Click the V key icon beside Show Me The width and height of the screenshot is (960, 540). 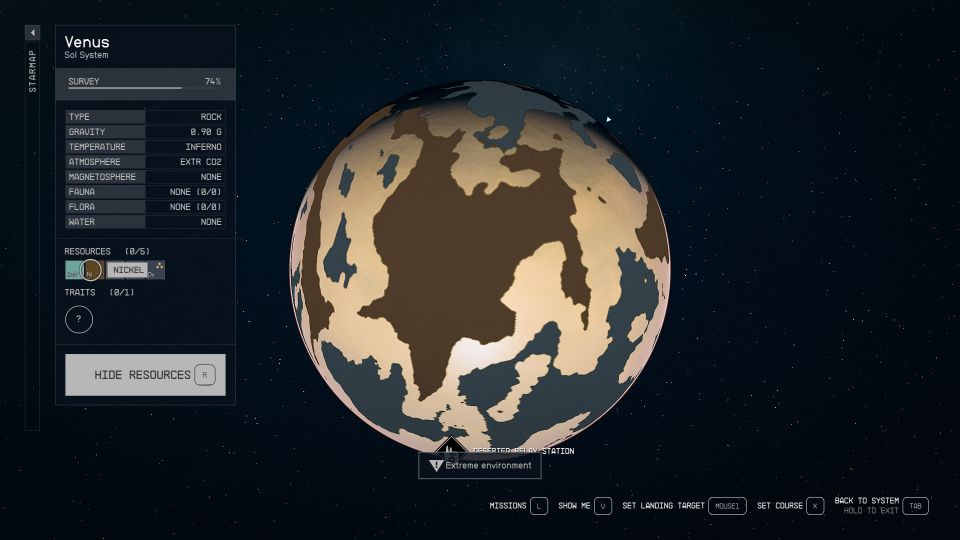click(x=603, y=506)
